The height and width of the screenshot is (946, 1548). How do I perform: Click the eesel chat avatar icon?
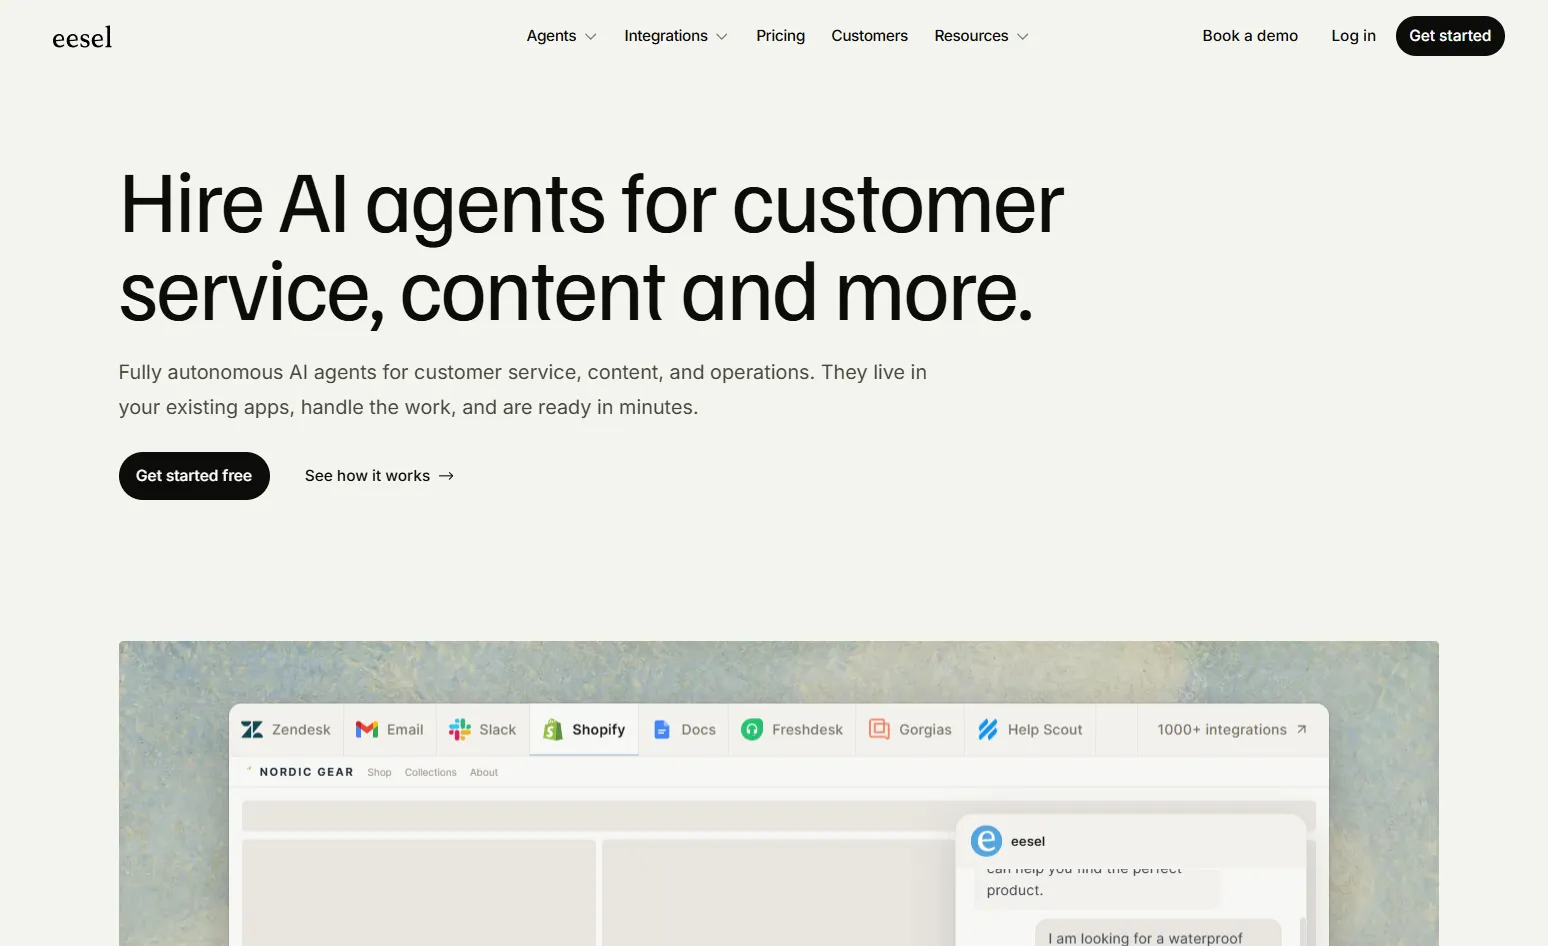click(987, 841)
